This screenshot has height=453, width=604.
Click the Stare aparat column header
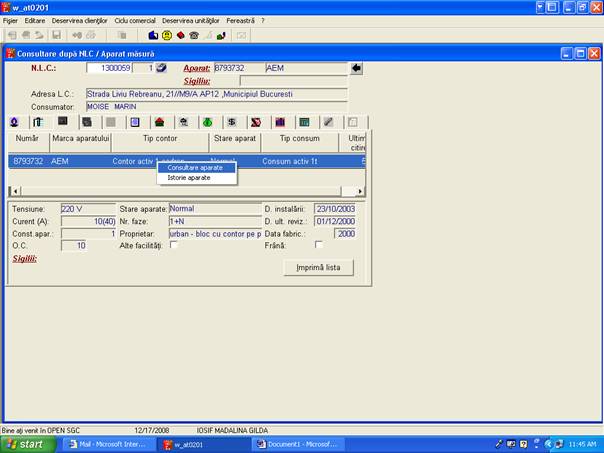[235, 143]
